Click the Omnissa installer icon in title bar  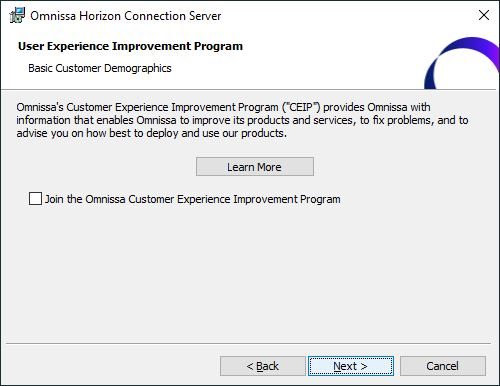click(17, 15)
